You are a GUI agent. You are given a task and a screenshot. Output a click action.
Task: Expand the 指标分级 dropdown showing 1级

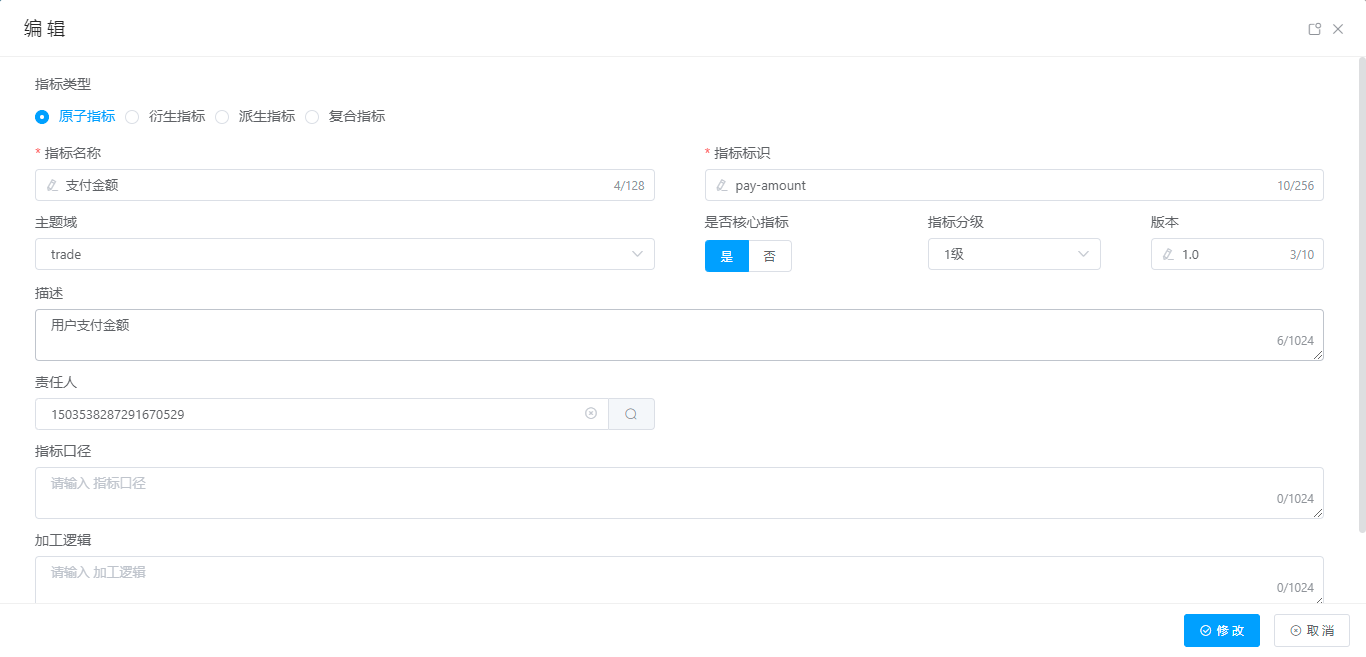(1013, 254)
